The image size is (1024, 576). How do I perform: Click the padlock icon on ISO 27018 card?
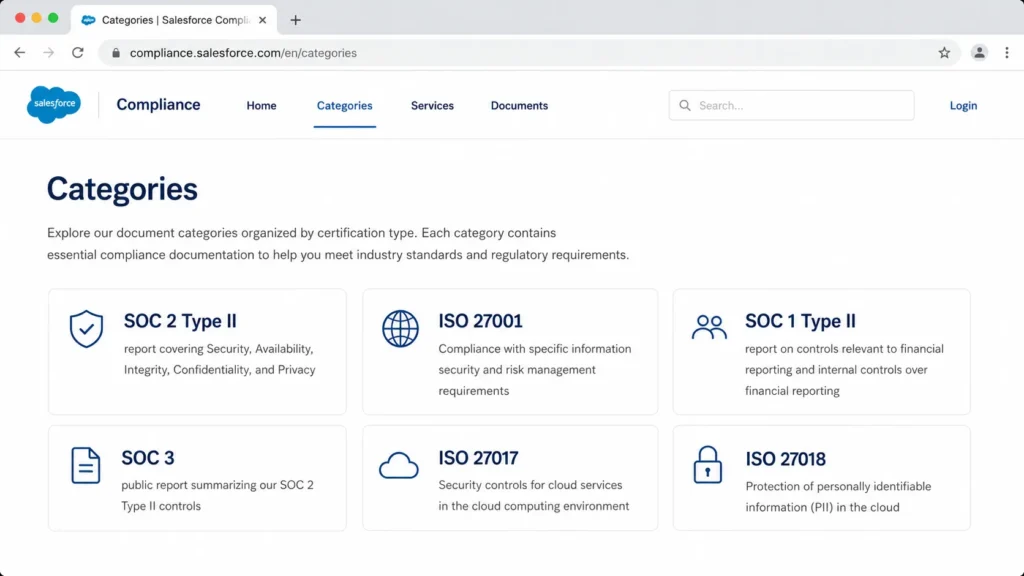pos(708,464)
